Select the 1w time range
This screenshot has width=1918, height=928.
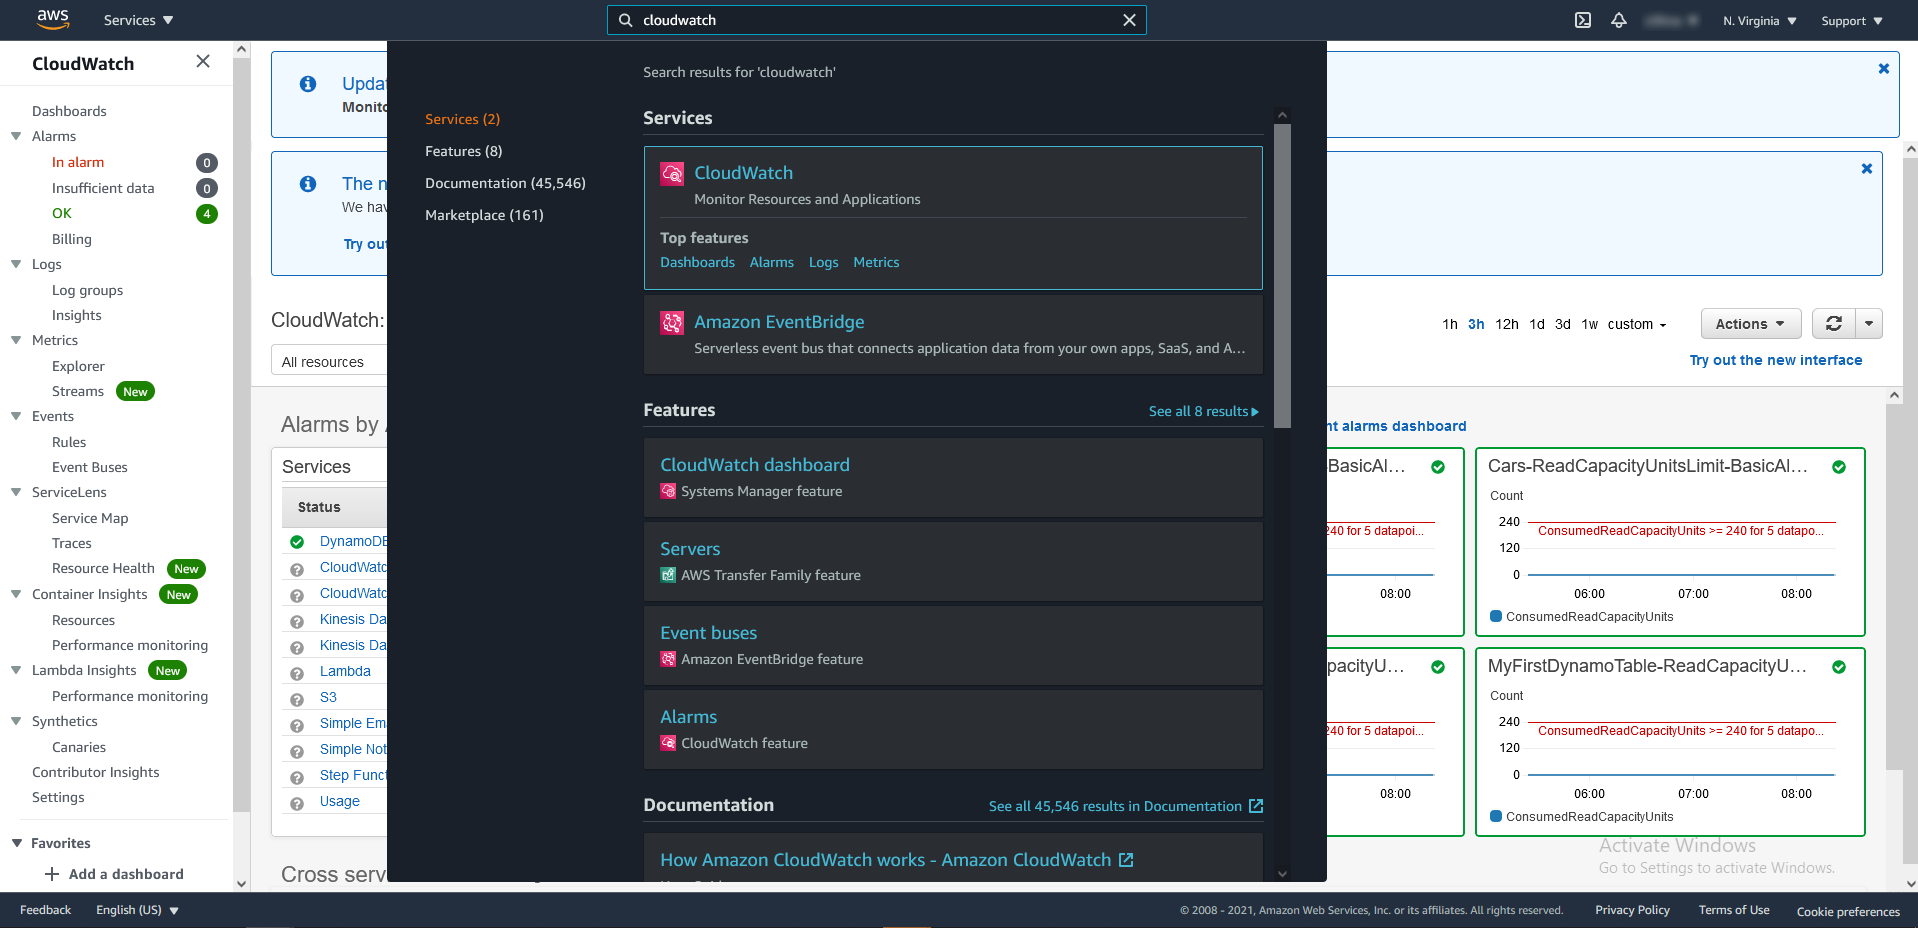(1590, 324)
